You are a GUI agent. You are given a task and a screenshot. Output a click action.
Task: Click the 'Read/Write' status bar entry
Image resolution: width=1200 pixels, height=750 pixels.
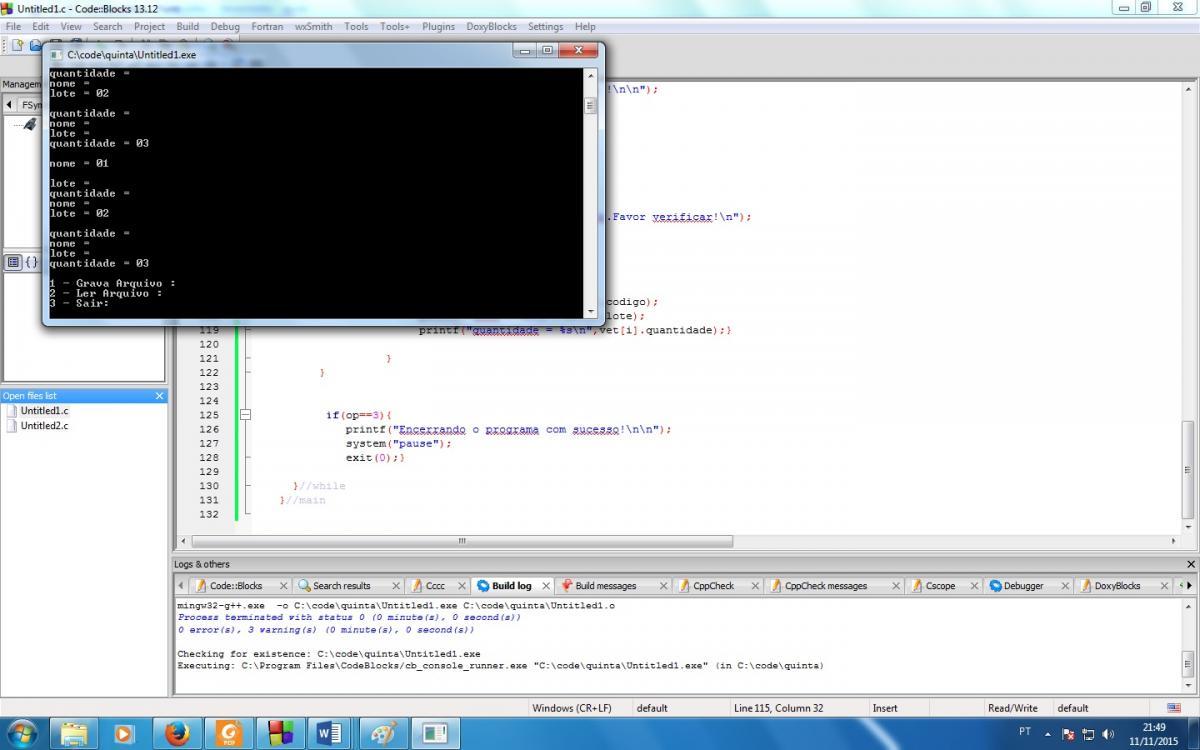(1012, 708)
